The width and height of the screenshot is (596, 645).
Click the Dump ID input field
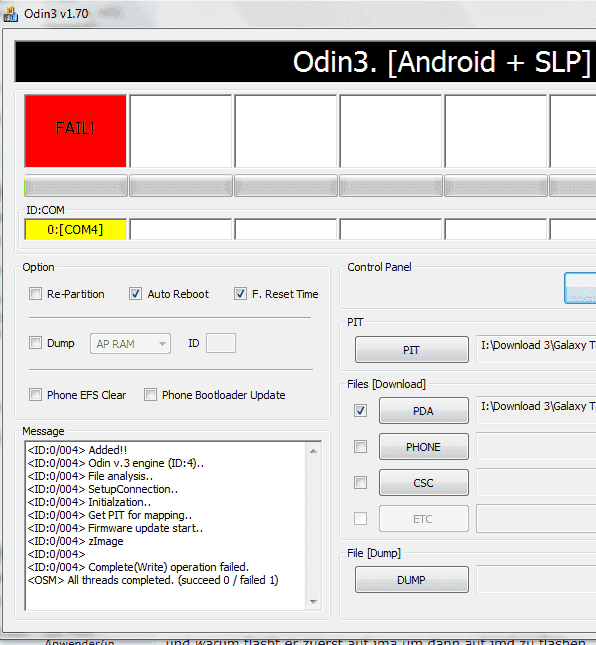click(x=221, y=343)
